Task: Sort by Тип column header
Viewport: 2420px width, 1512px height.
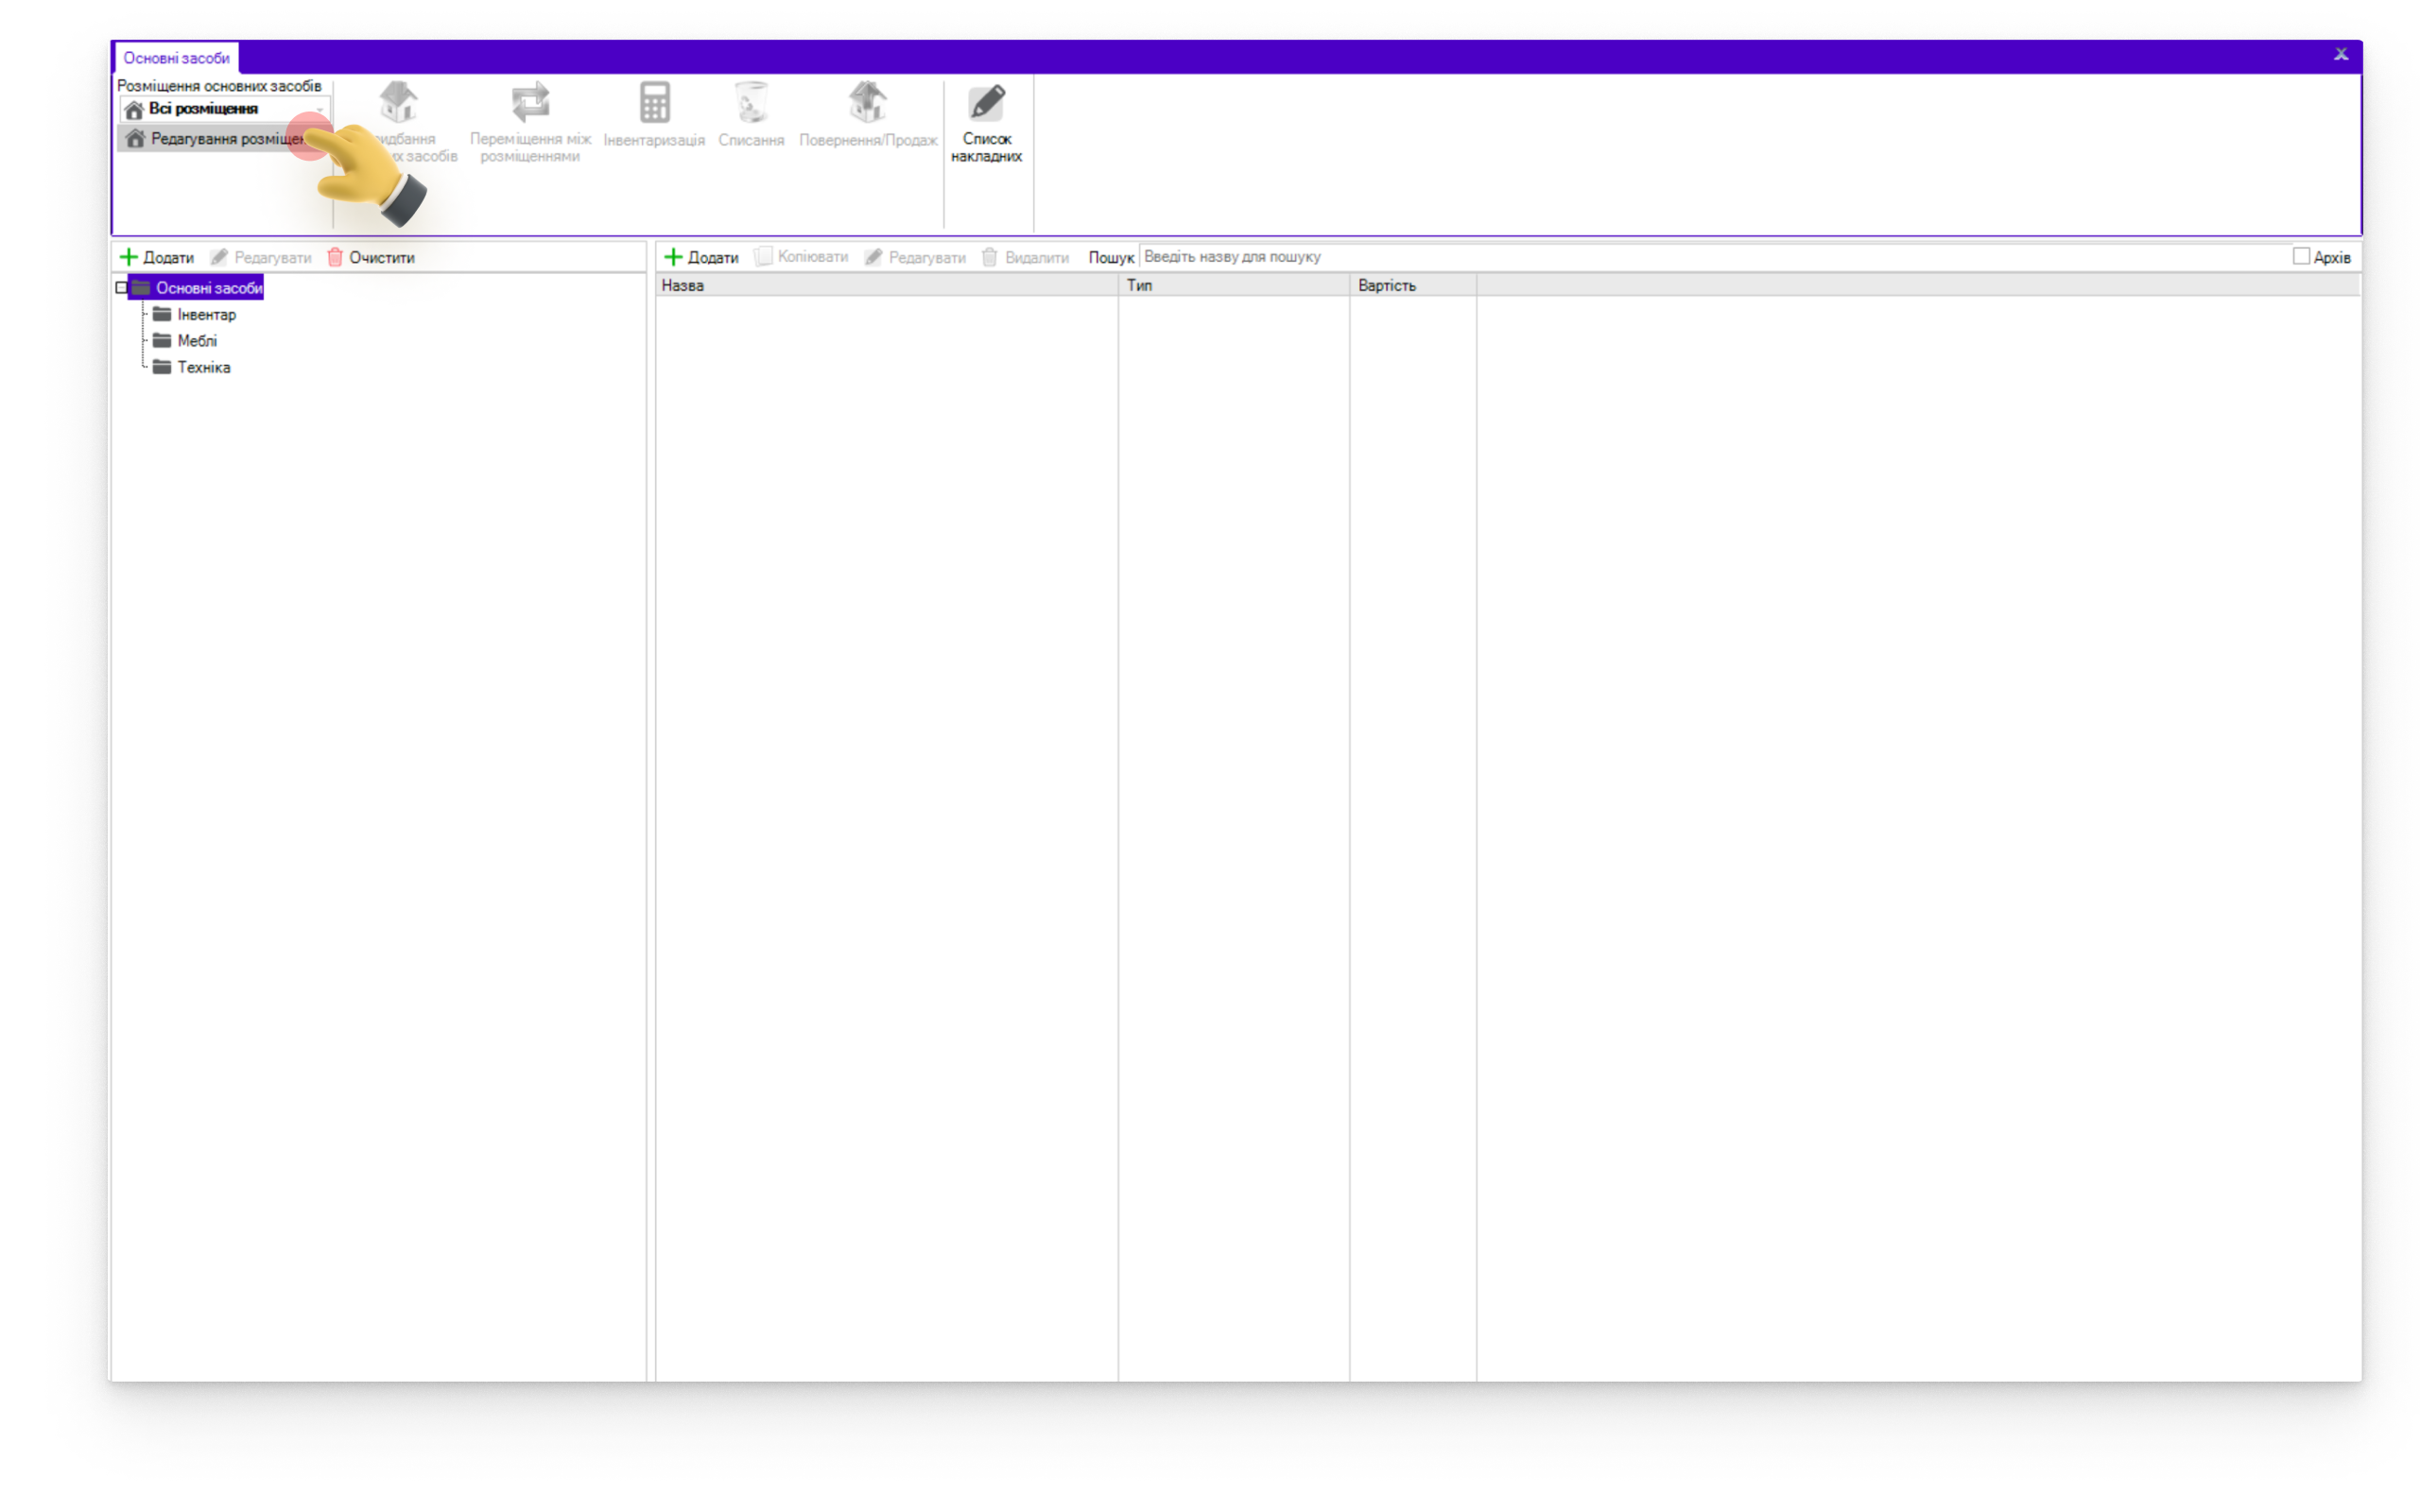Action: point(1233,285)
